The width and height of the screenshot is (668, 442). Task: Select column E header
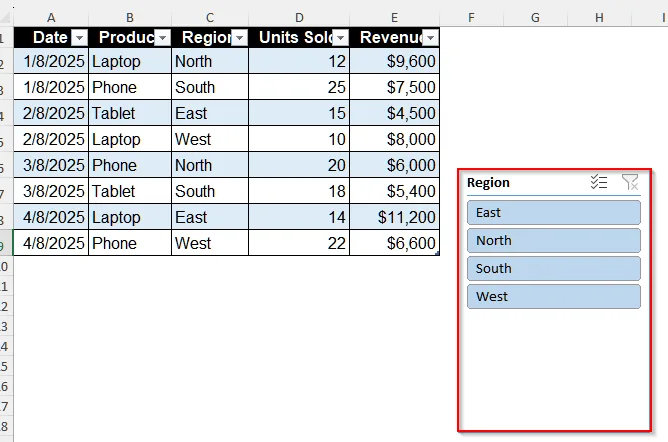394,18
